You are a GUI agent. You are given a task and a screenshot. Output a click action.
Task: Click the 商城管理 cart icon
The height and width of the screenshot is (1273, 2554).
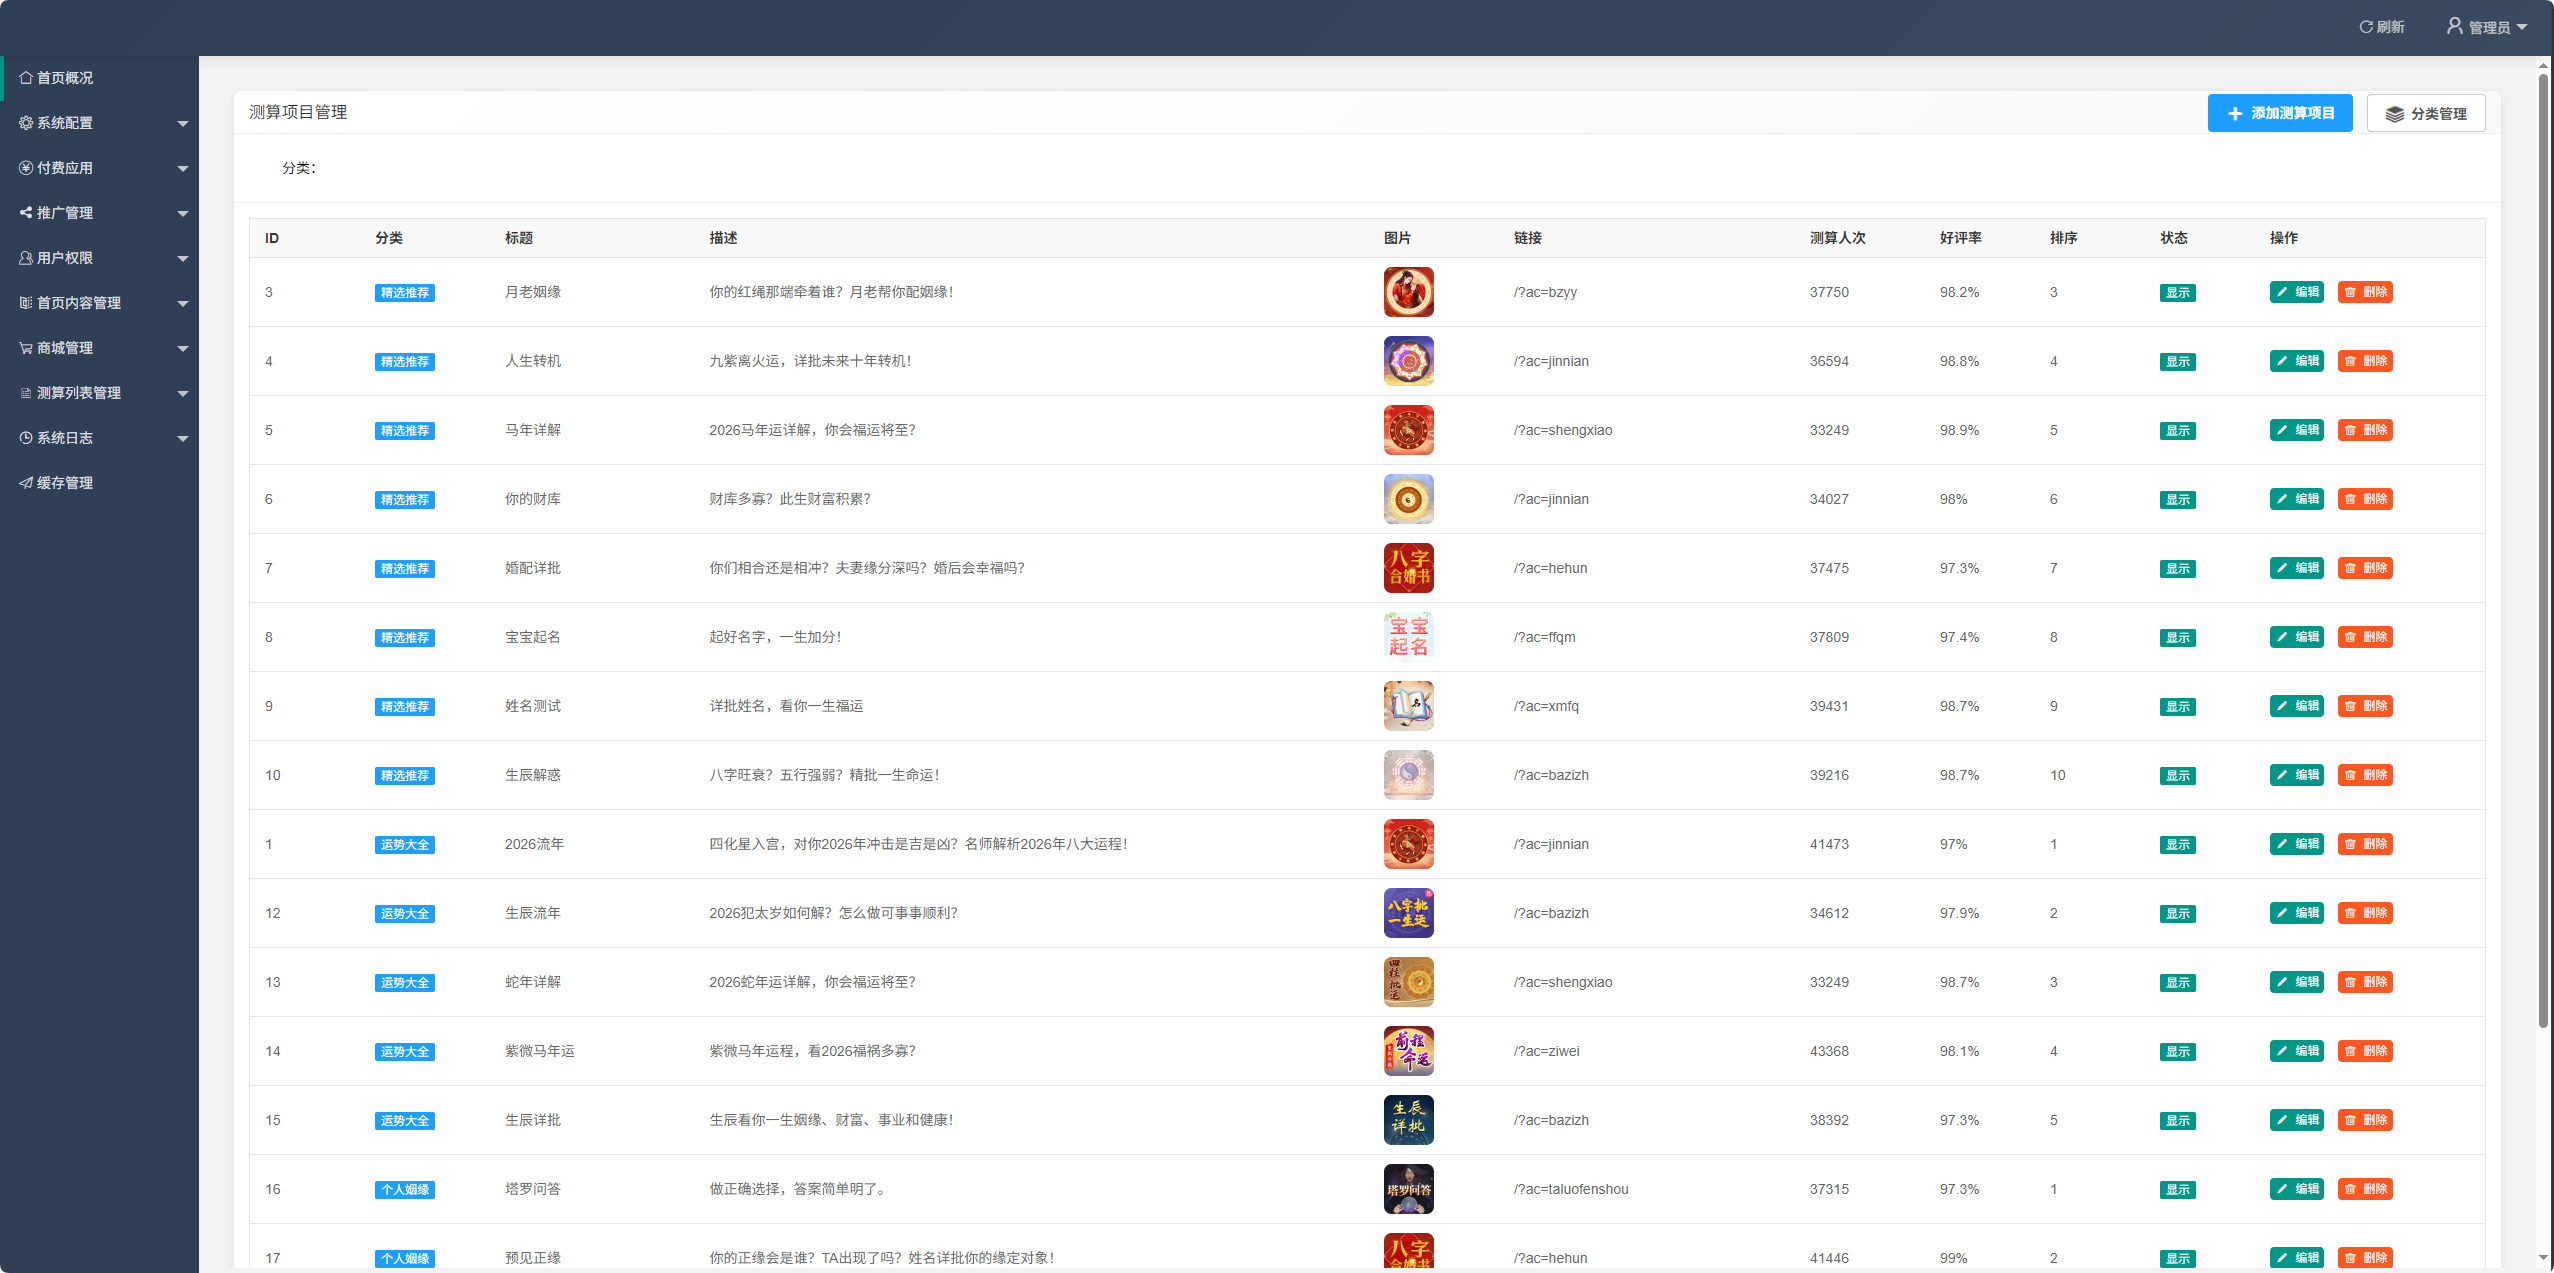26,348
